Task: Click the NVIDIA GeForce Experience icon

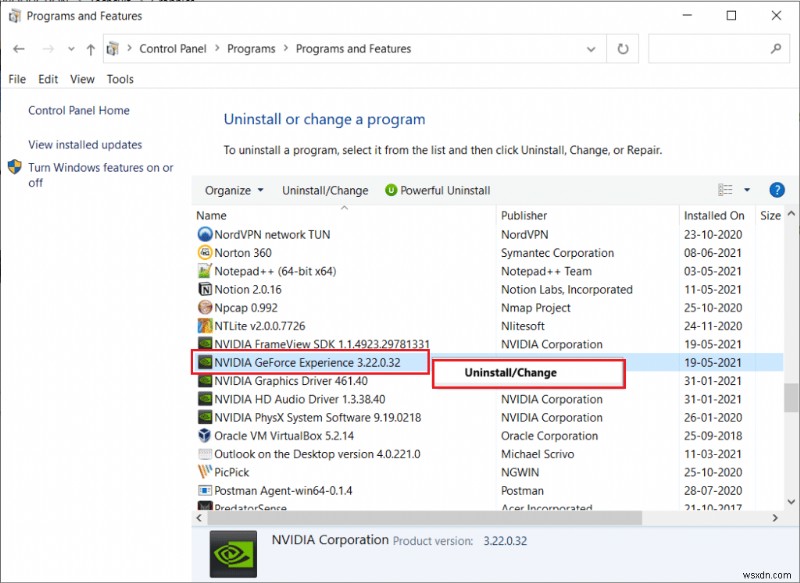Action: (x=205, y=363)
